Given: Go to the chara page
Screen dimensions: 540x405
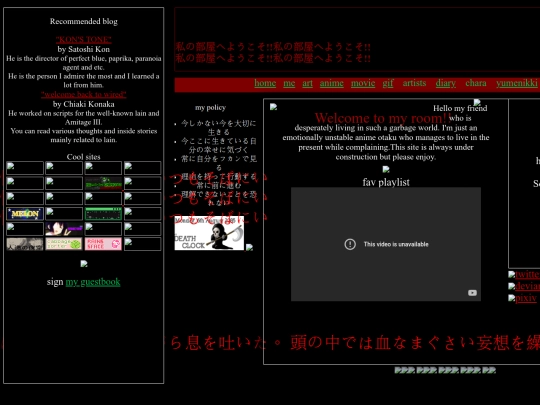Looking at the screenshot, I should coord(476,83).
